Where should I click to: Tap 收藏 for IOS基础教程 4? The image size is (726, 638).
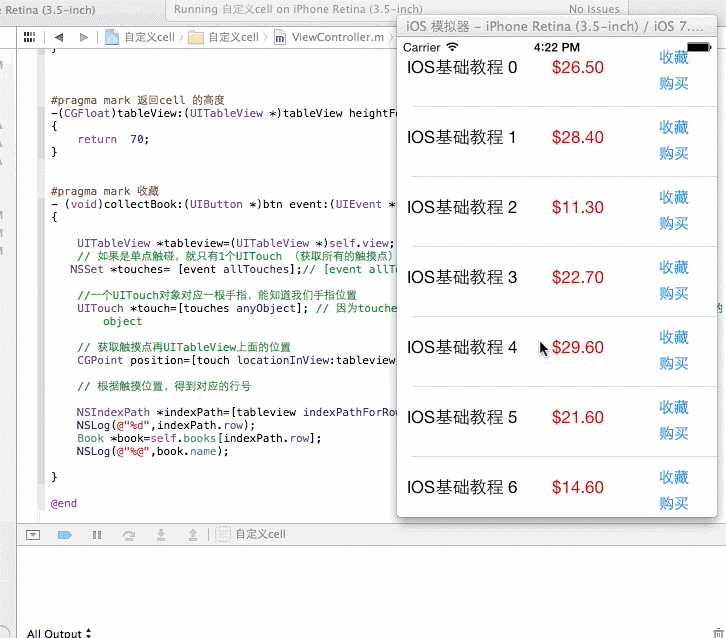674,337
